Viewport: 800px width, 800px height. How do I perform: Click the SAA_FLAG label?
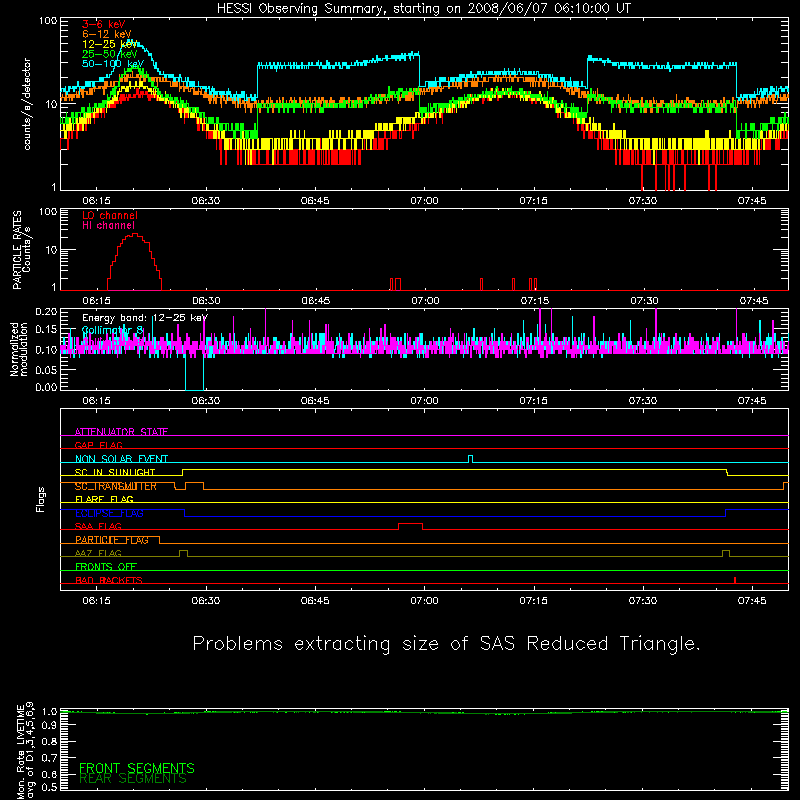point(98,526)
